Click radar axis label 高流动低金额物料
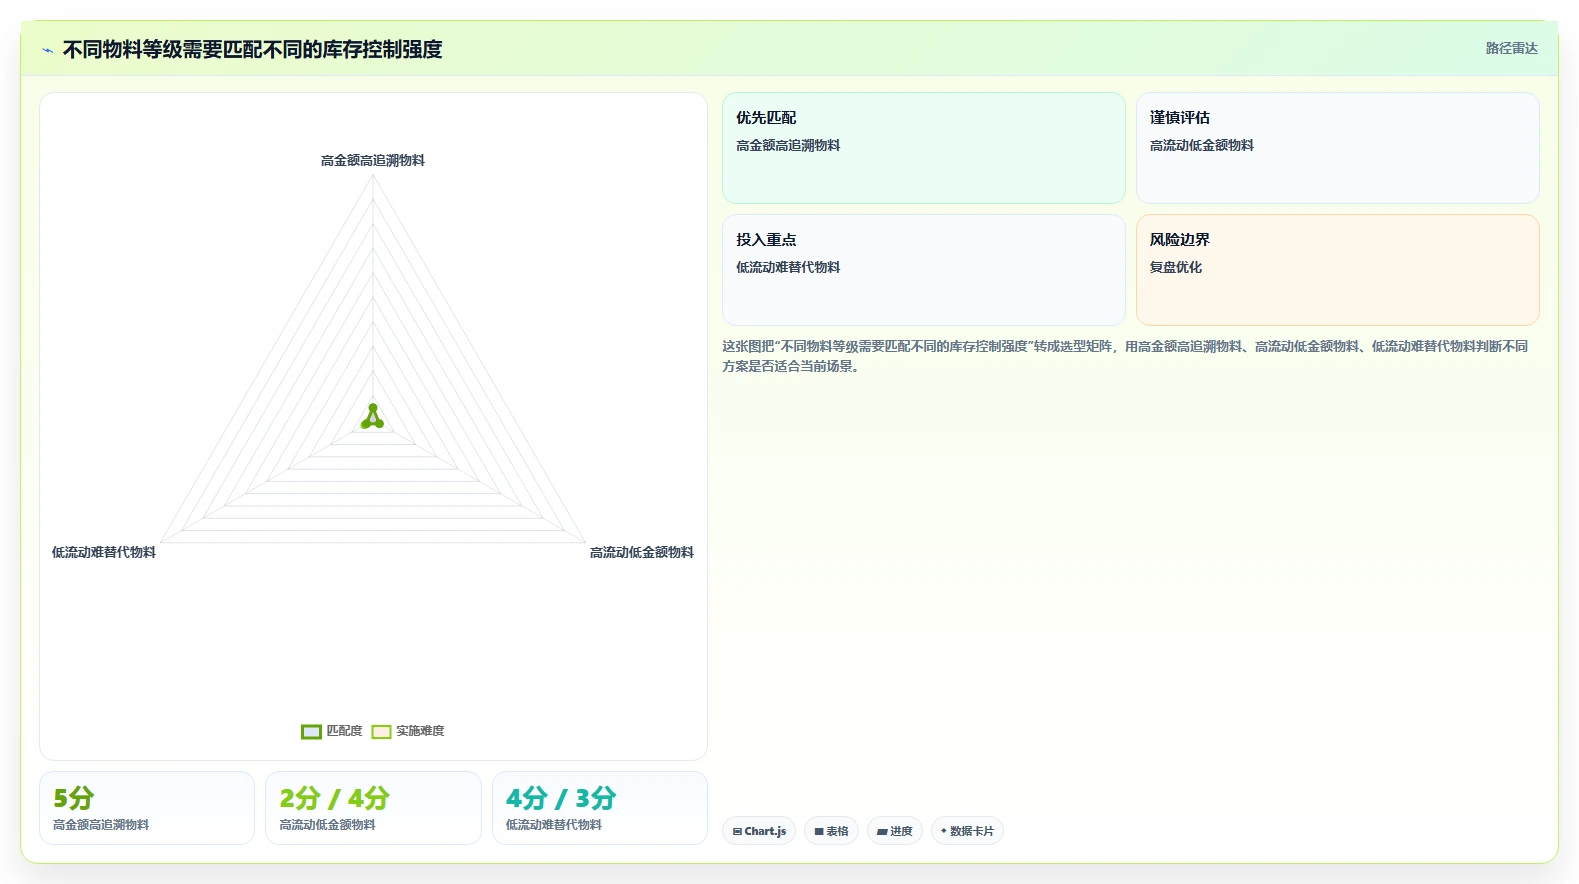The height and width of the screenshot is (884, 1579). coord(642,553)
